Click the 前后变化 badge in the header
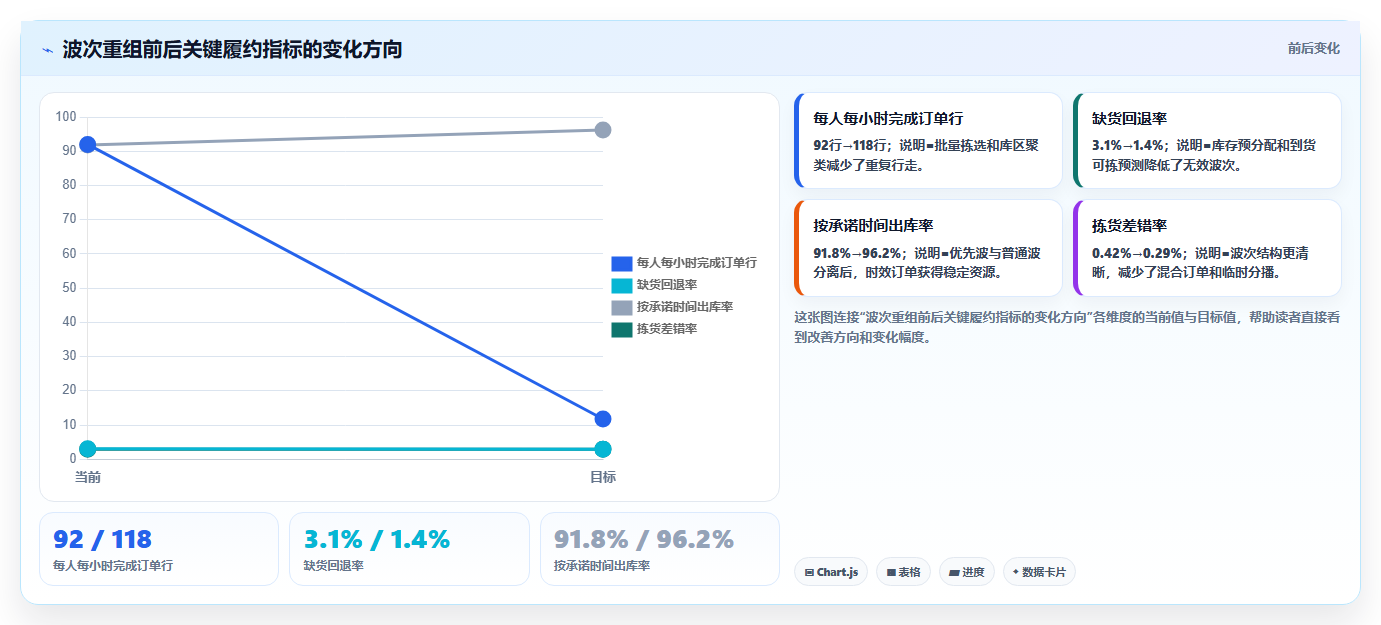This screenshot has width=1381, height=625. (1313, 48)
